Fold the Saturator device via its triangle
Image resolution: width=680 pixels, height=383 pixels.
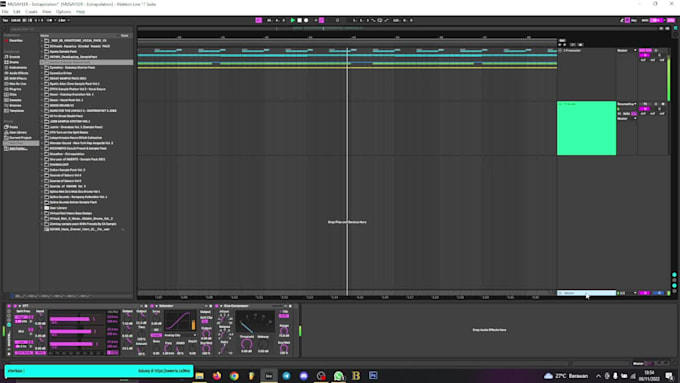point(157,306)
